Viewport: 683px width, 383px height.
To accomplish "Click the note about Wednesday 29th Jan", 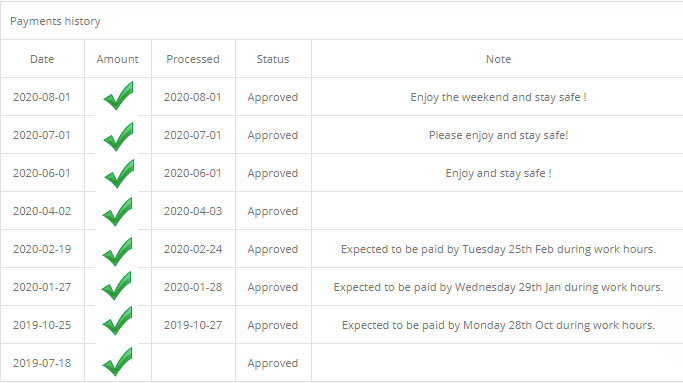I will tap(498, 287).
